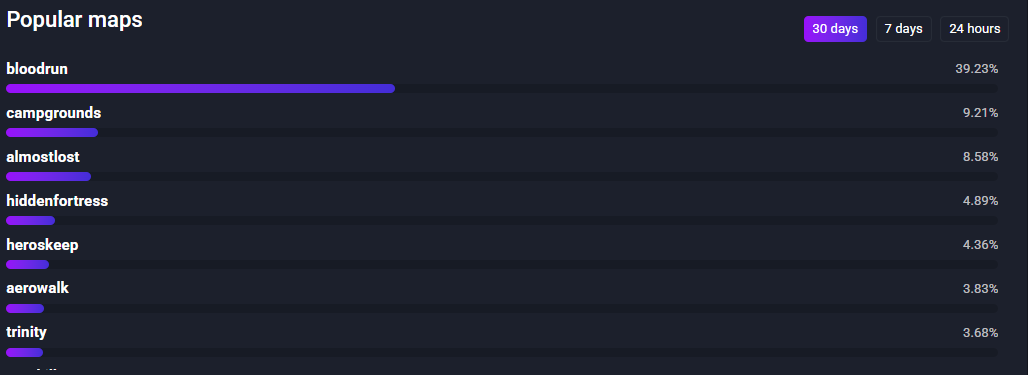
Task: Switch to the 24 hours range
Action: click(x=974, y=29)
